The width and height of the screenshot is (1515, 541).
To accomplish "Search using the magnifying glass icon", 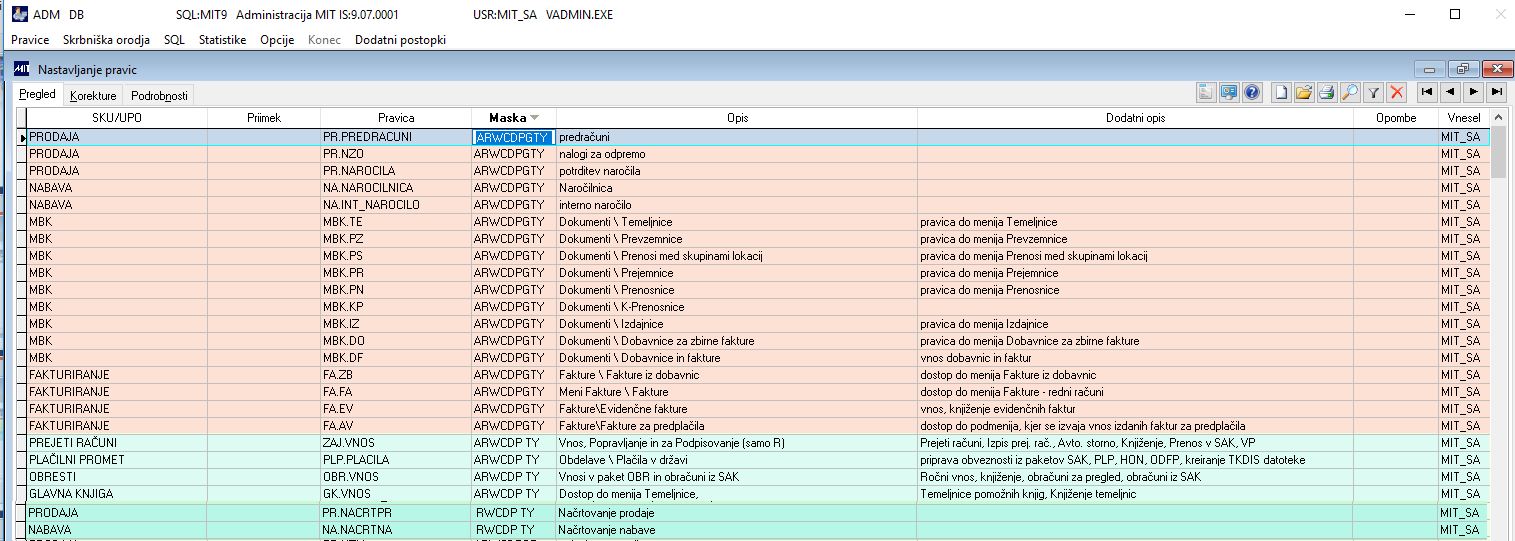I will [1350, 93].
